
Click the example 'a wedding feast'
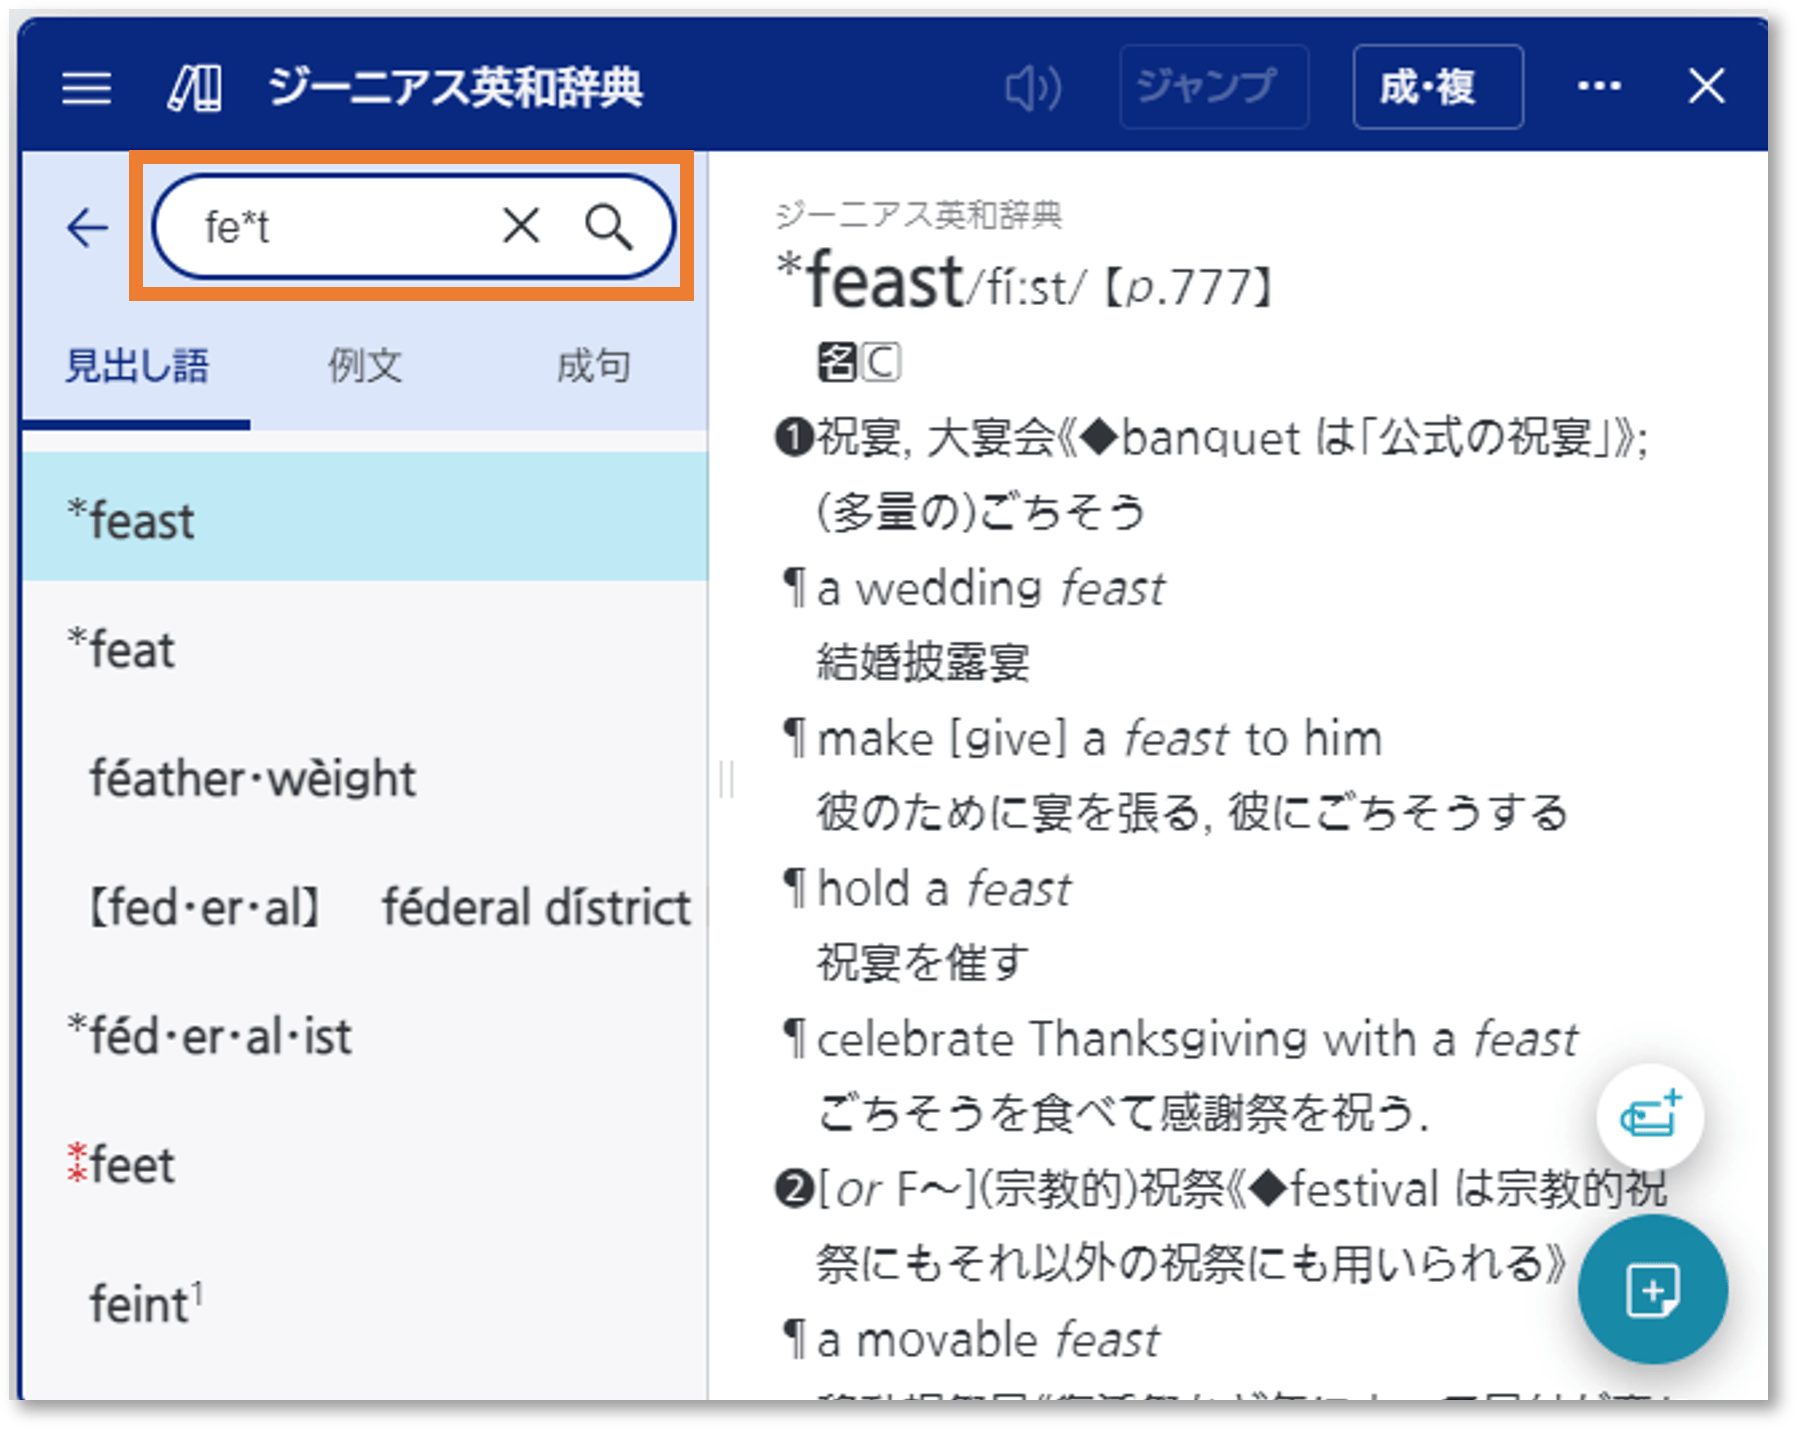coord(991,588)
